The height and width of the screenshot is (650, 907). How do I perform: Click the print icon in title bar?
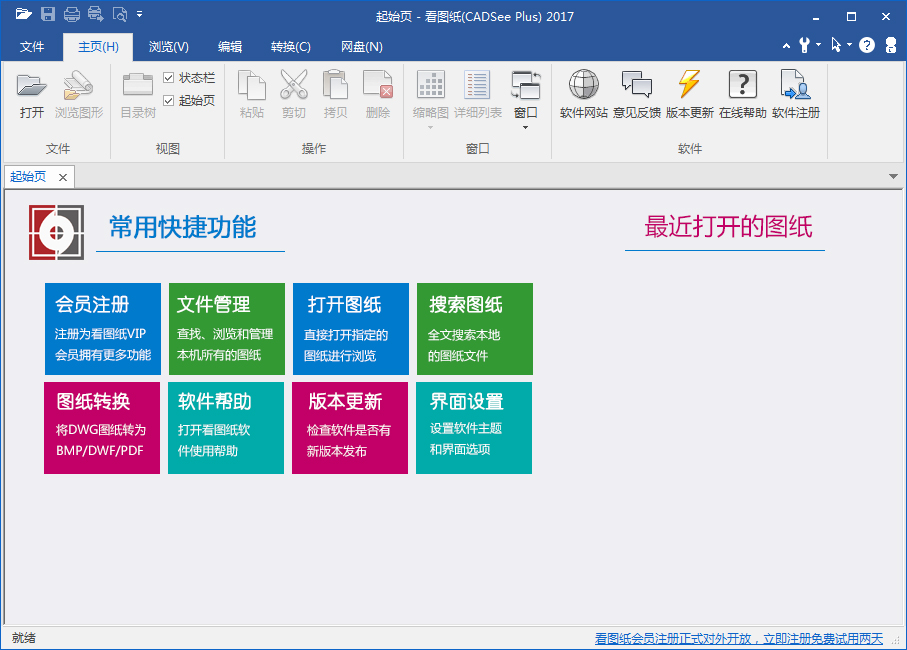click(x=72, y=15)
